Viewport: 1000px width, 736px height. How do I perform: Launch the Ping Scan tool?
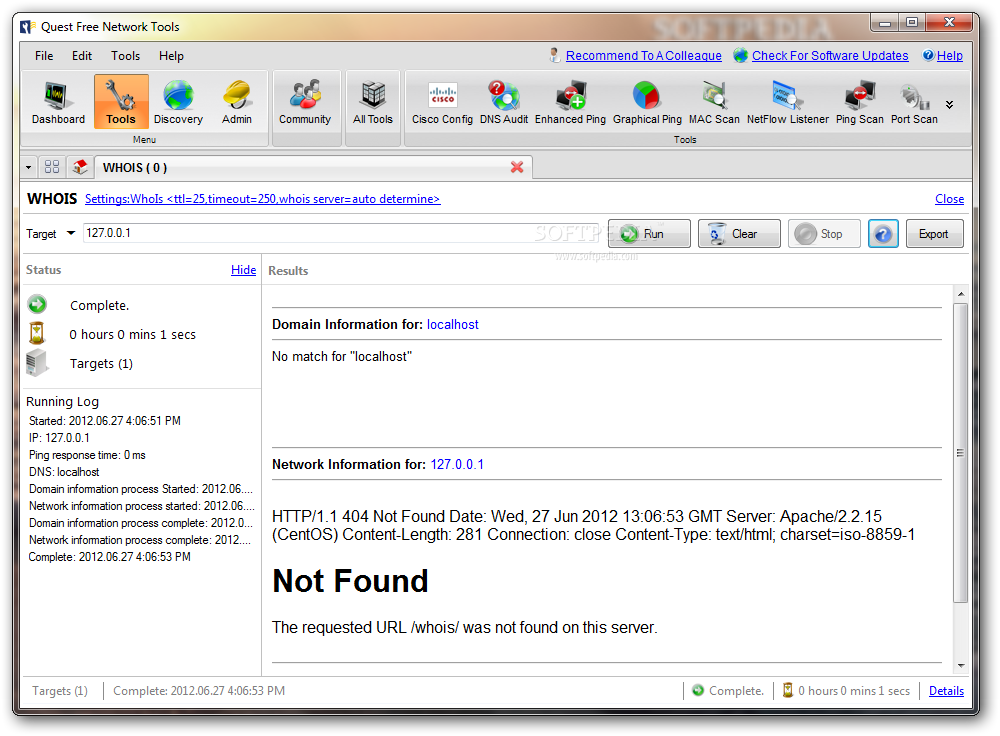(860, 101)
